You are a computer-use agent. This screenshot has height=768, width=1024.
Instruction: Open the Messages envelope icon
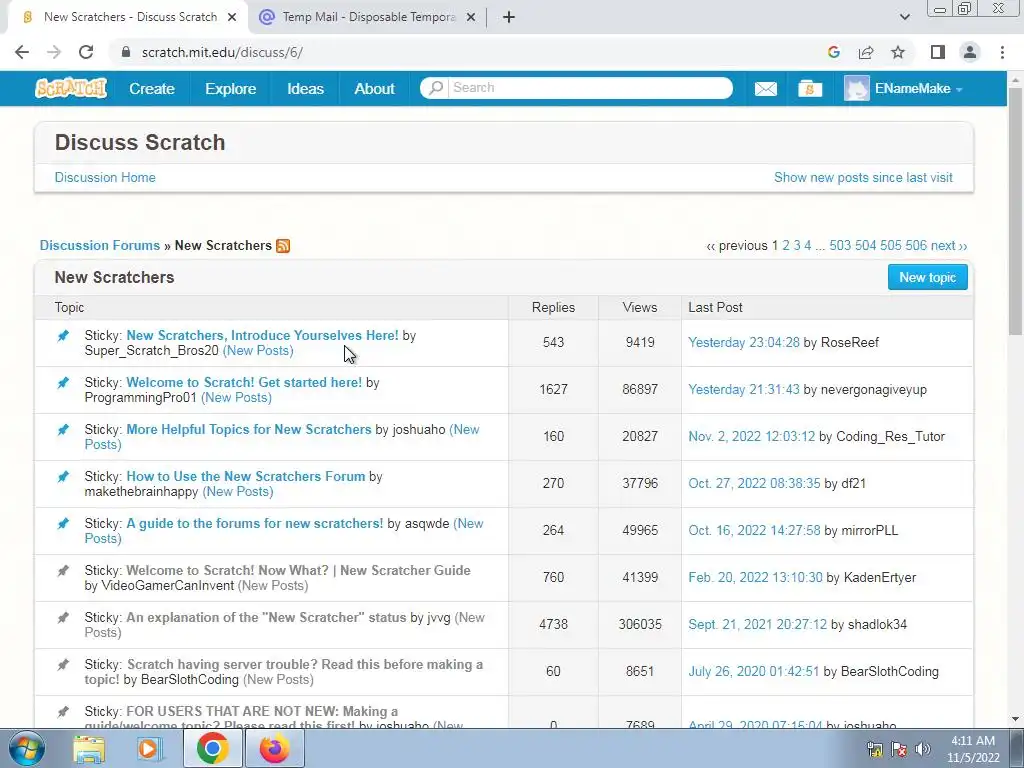click(x=765, y=89)
